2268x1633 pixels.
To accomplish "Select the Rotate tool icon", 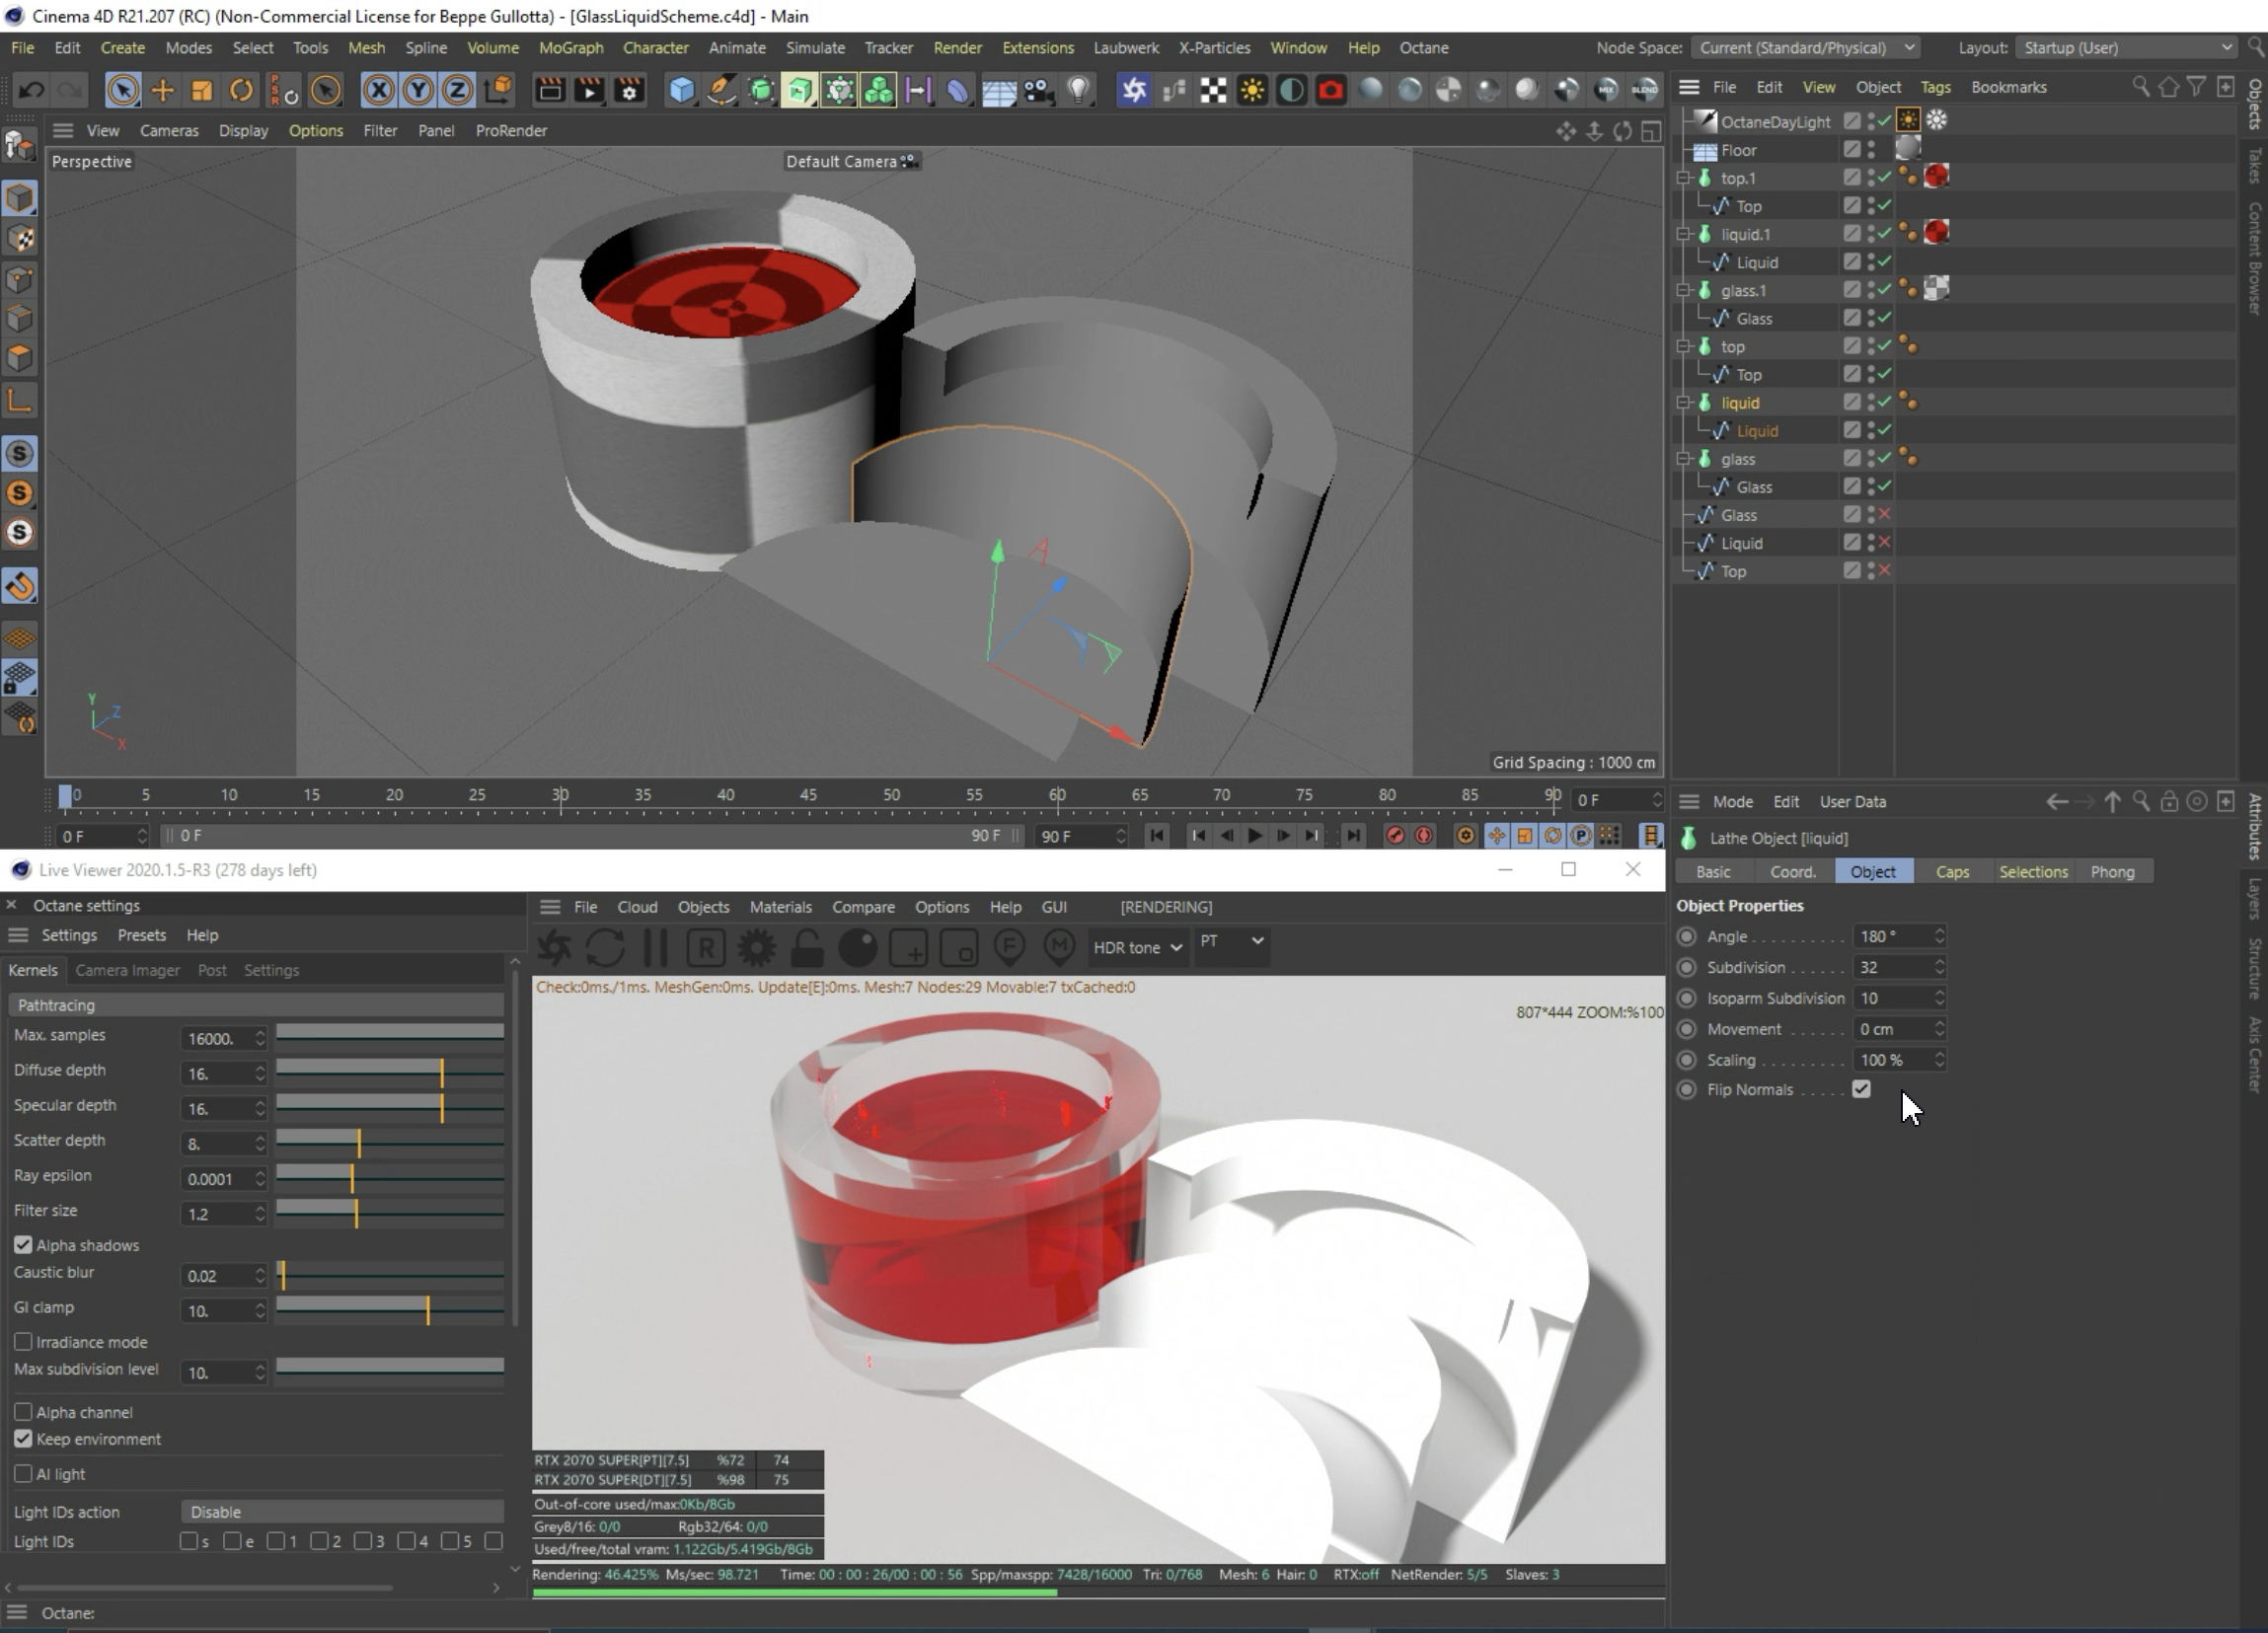I will (241, 90).
